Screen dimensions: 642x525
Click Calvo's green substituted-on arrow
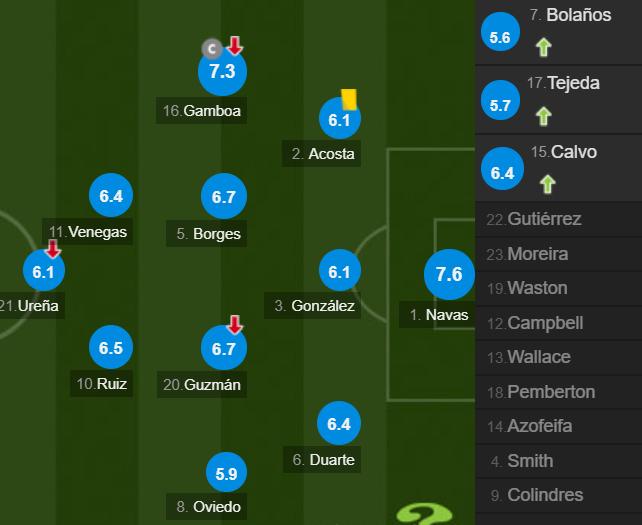pos(547,184)
